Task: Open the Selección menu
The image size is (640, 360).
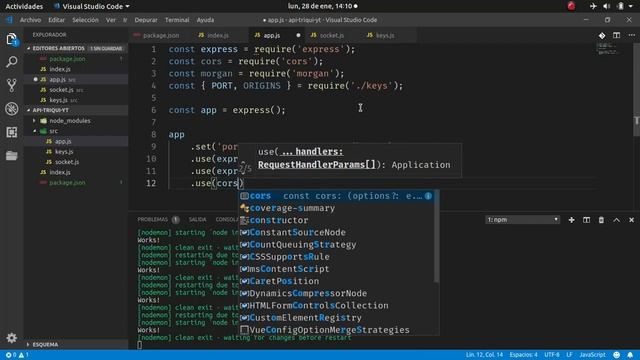Action: [85, 20]
